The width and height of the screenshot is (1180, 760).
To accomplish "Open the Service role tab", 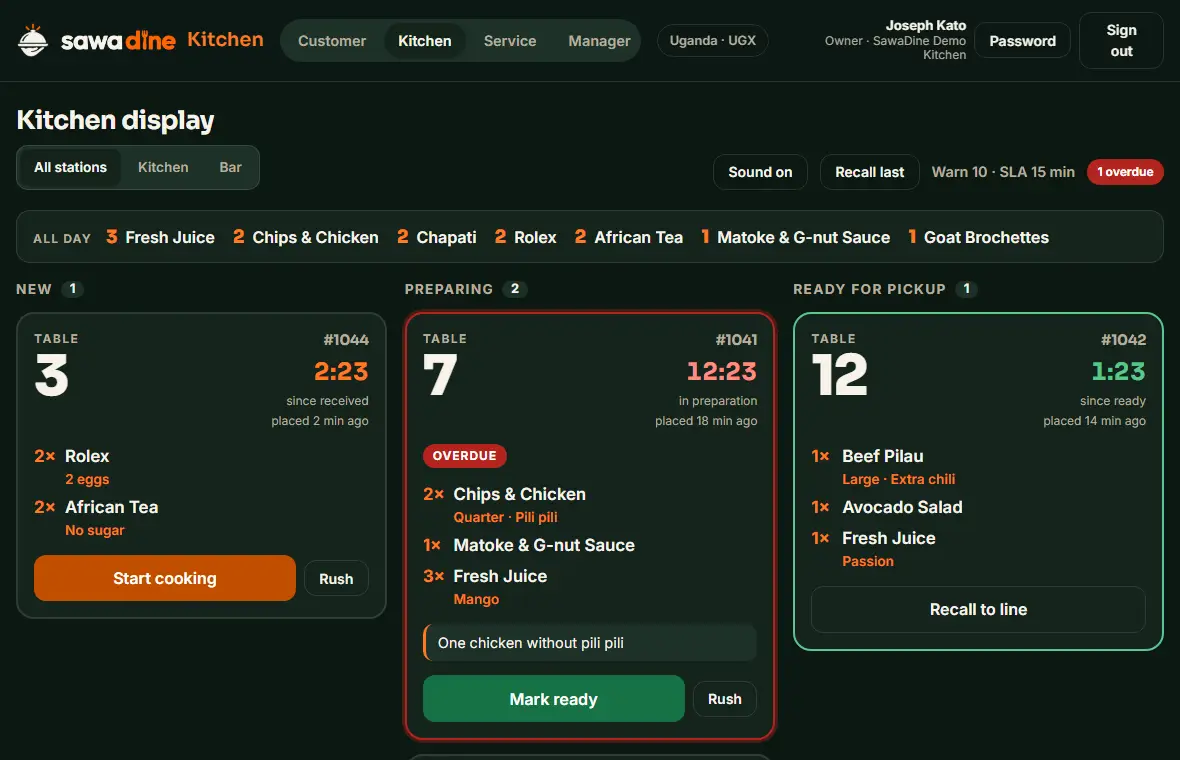I will pos(510,41).
